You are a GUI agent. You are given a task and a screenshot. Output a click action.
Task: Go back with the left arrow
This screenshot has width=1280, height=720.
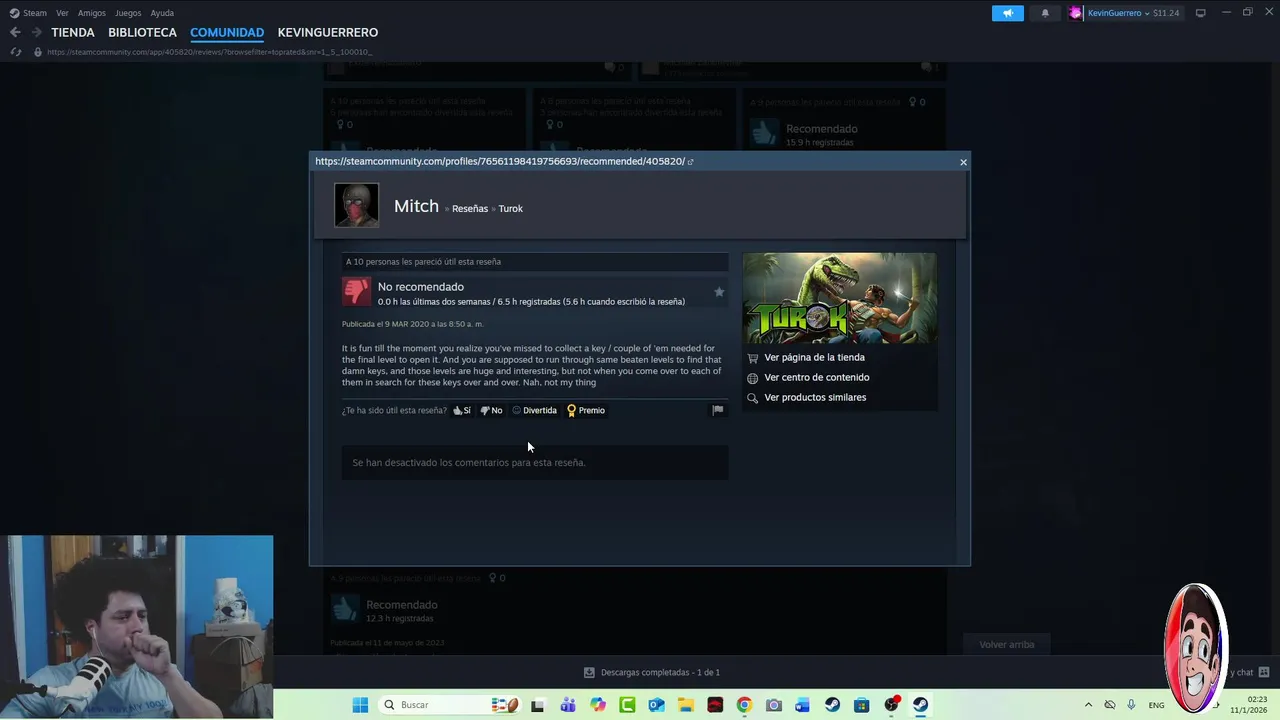coord(15,32)
